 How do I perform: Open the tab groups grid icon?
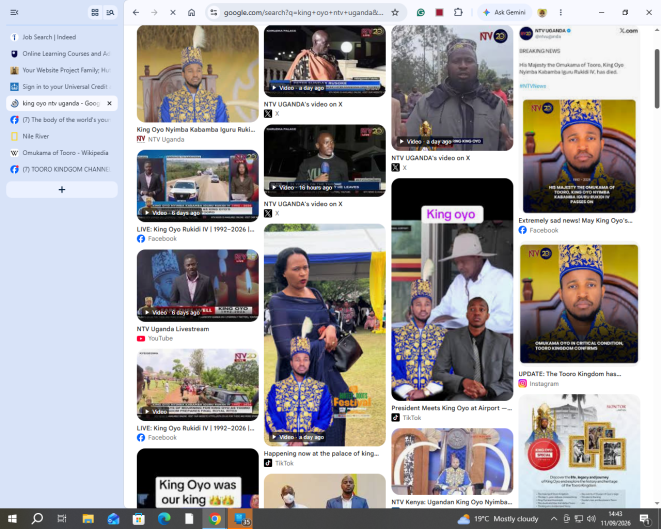pos(95,13)
